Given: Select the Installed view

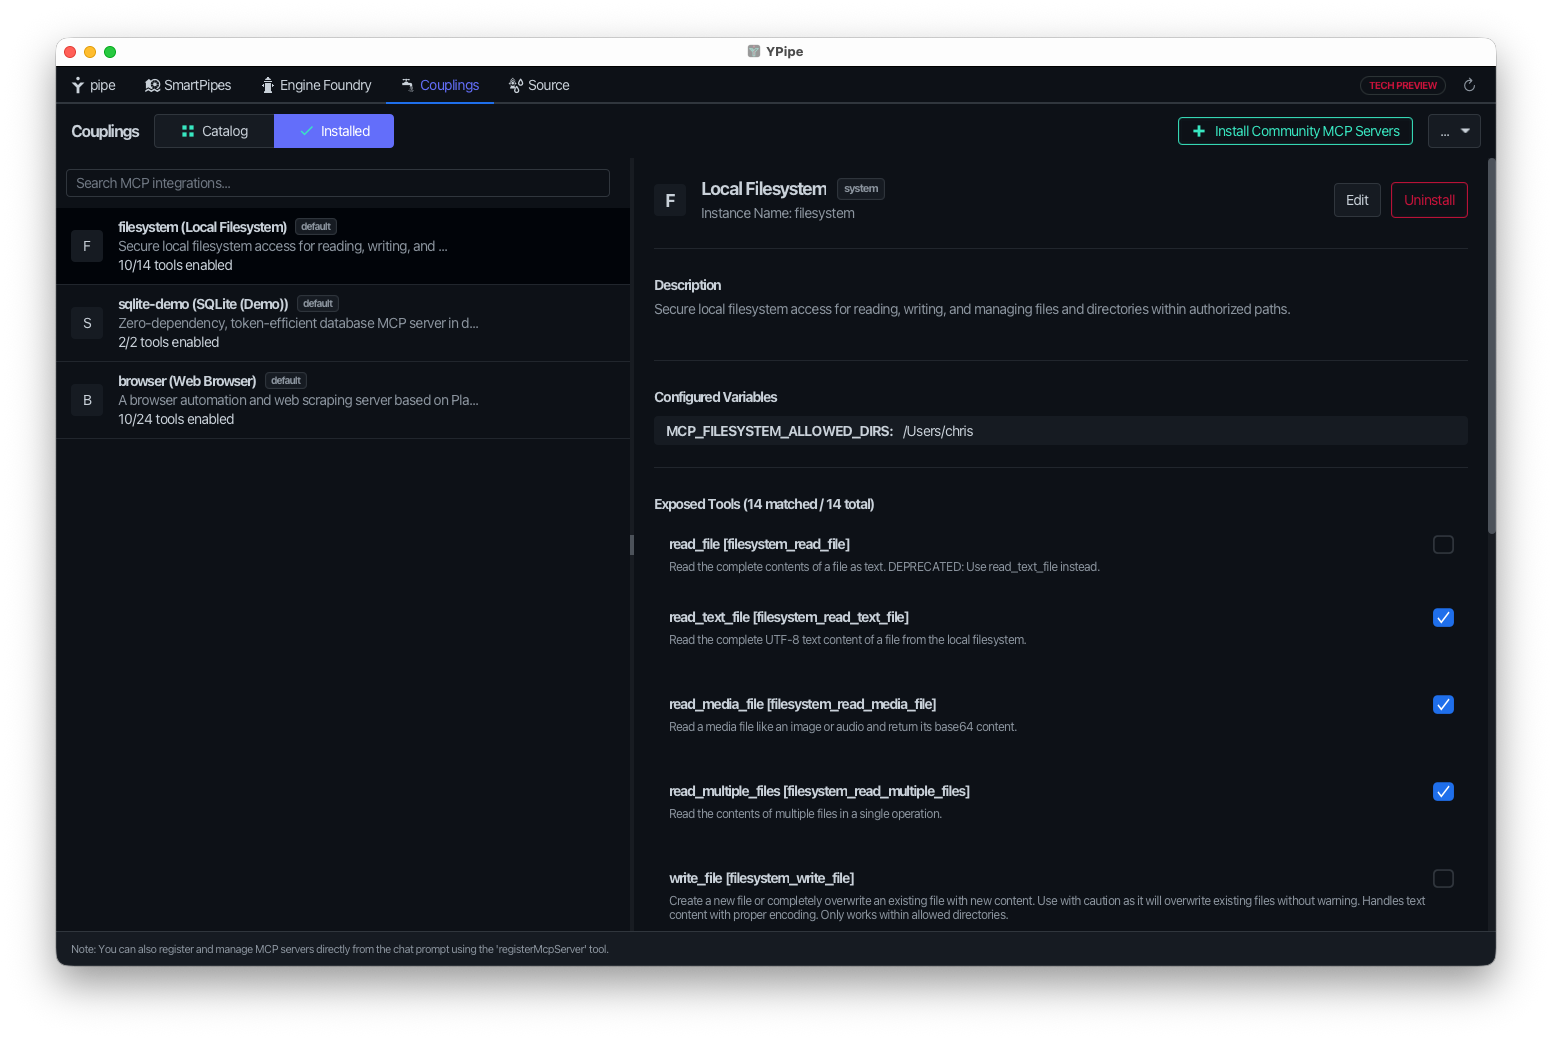Looking at the screenshot, I should tap(334, 131).
